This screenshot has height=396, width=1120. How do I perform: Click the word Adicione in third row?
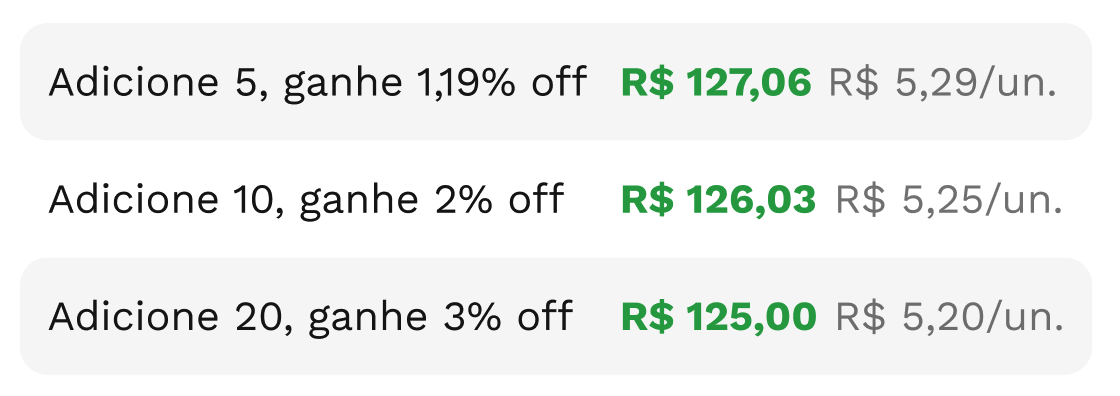coord(134,317)
